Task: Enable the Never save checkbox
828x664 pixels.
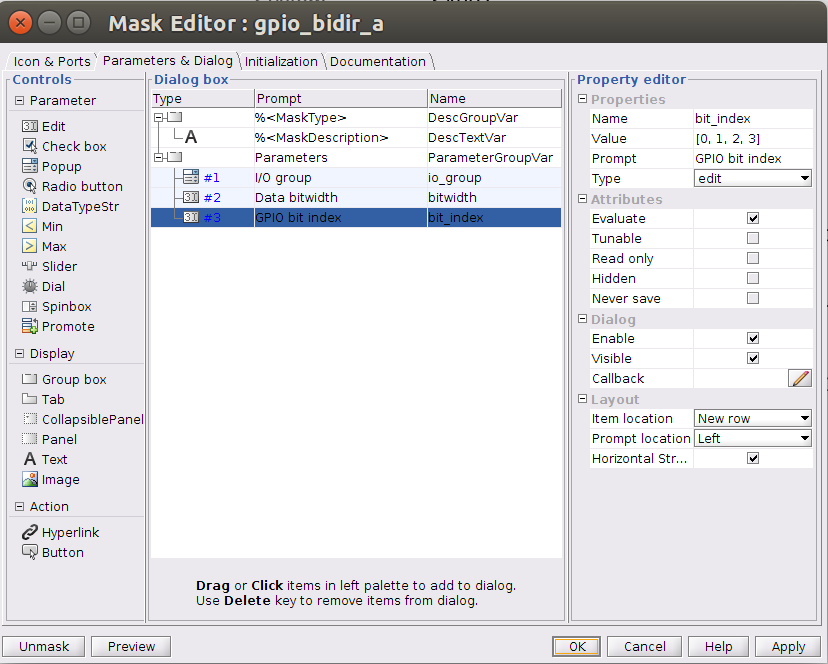Action: 753,298
